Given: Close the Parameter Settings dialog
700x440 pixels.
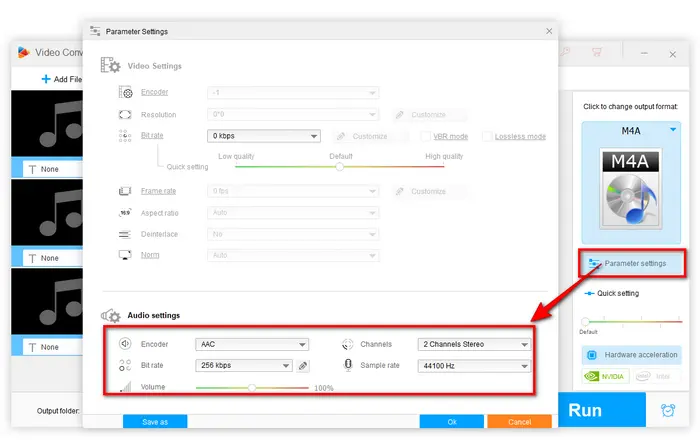Looking at the screenshot, I should [x=549, y=31].
